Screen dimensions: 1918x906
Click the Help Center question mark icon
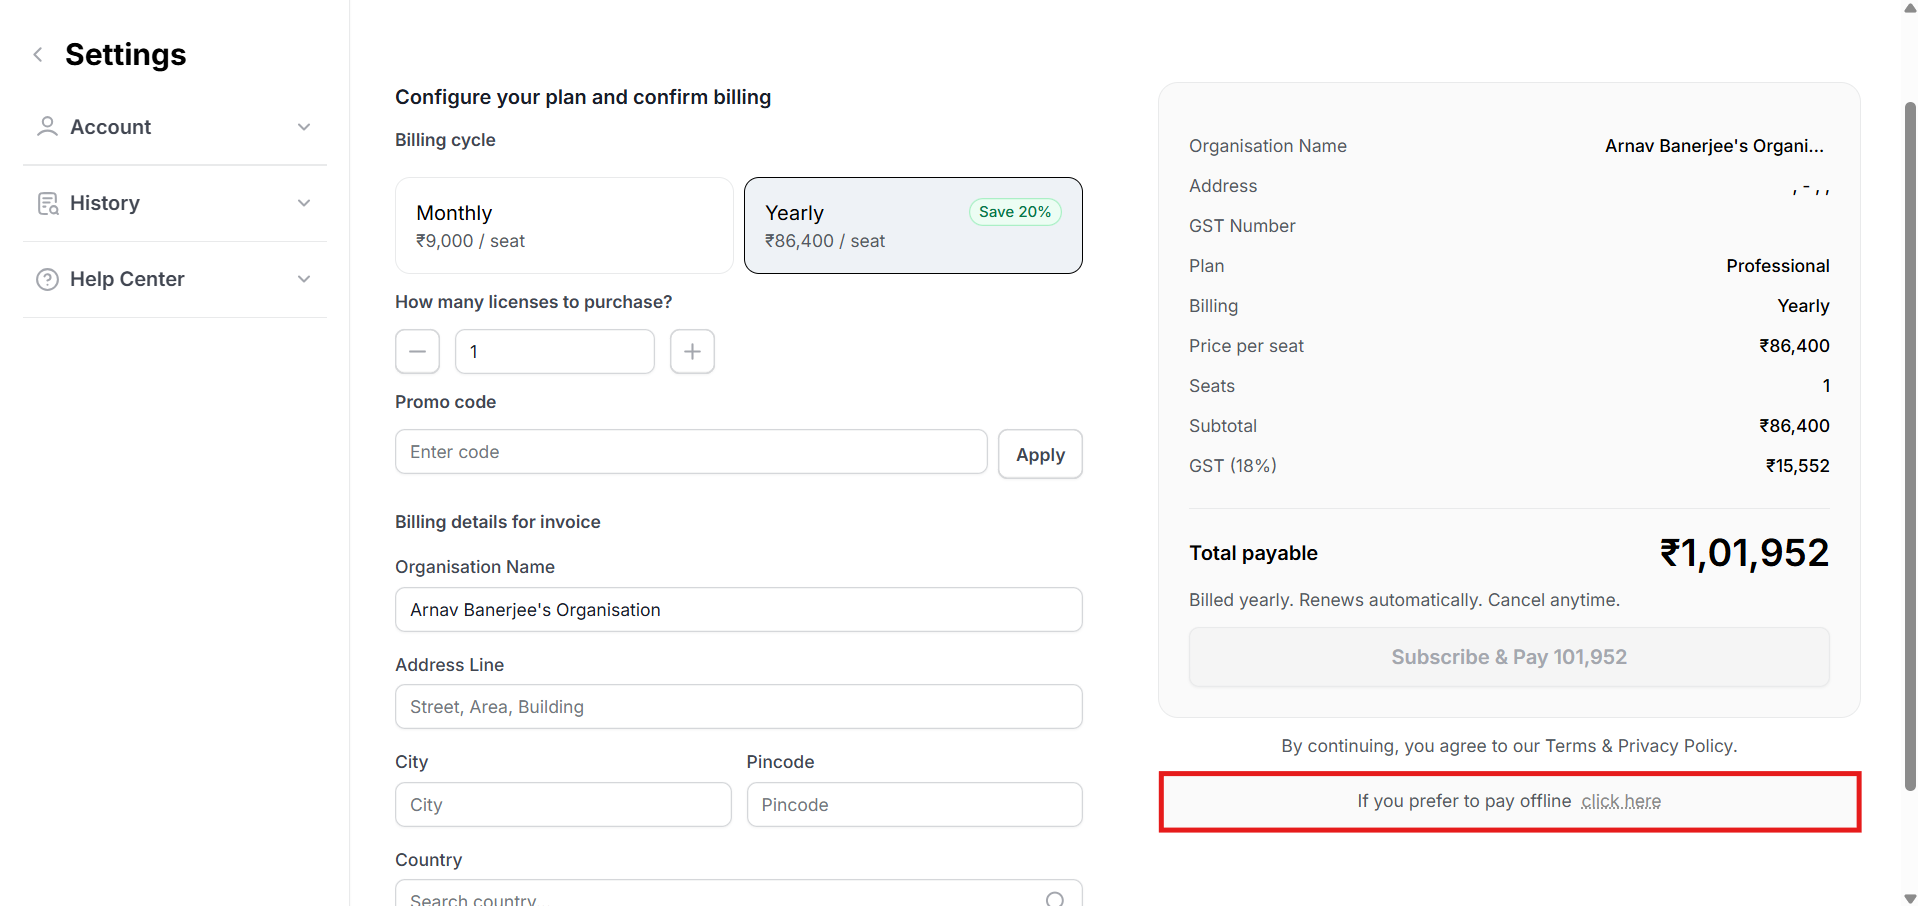click(x=47, y=279)
